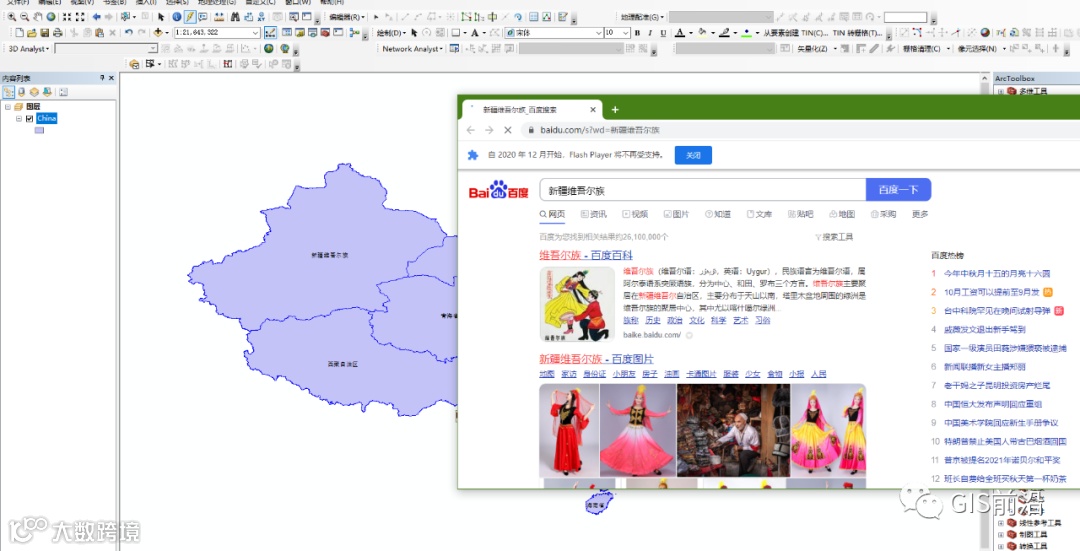Open a new browser tab with plus
The image size is (1080, 551).
pyautogui.click(x=615, y=110)
